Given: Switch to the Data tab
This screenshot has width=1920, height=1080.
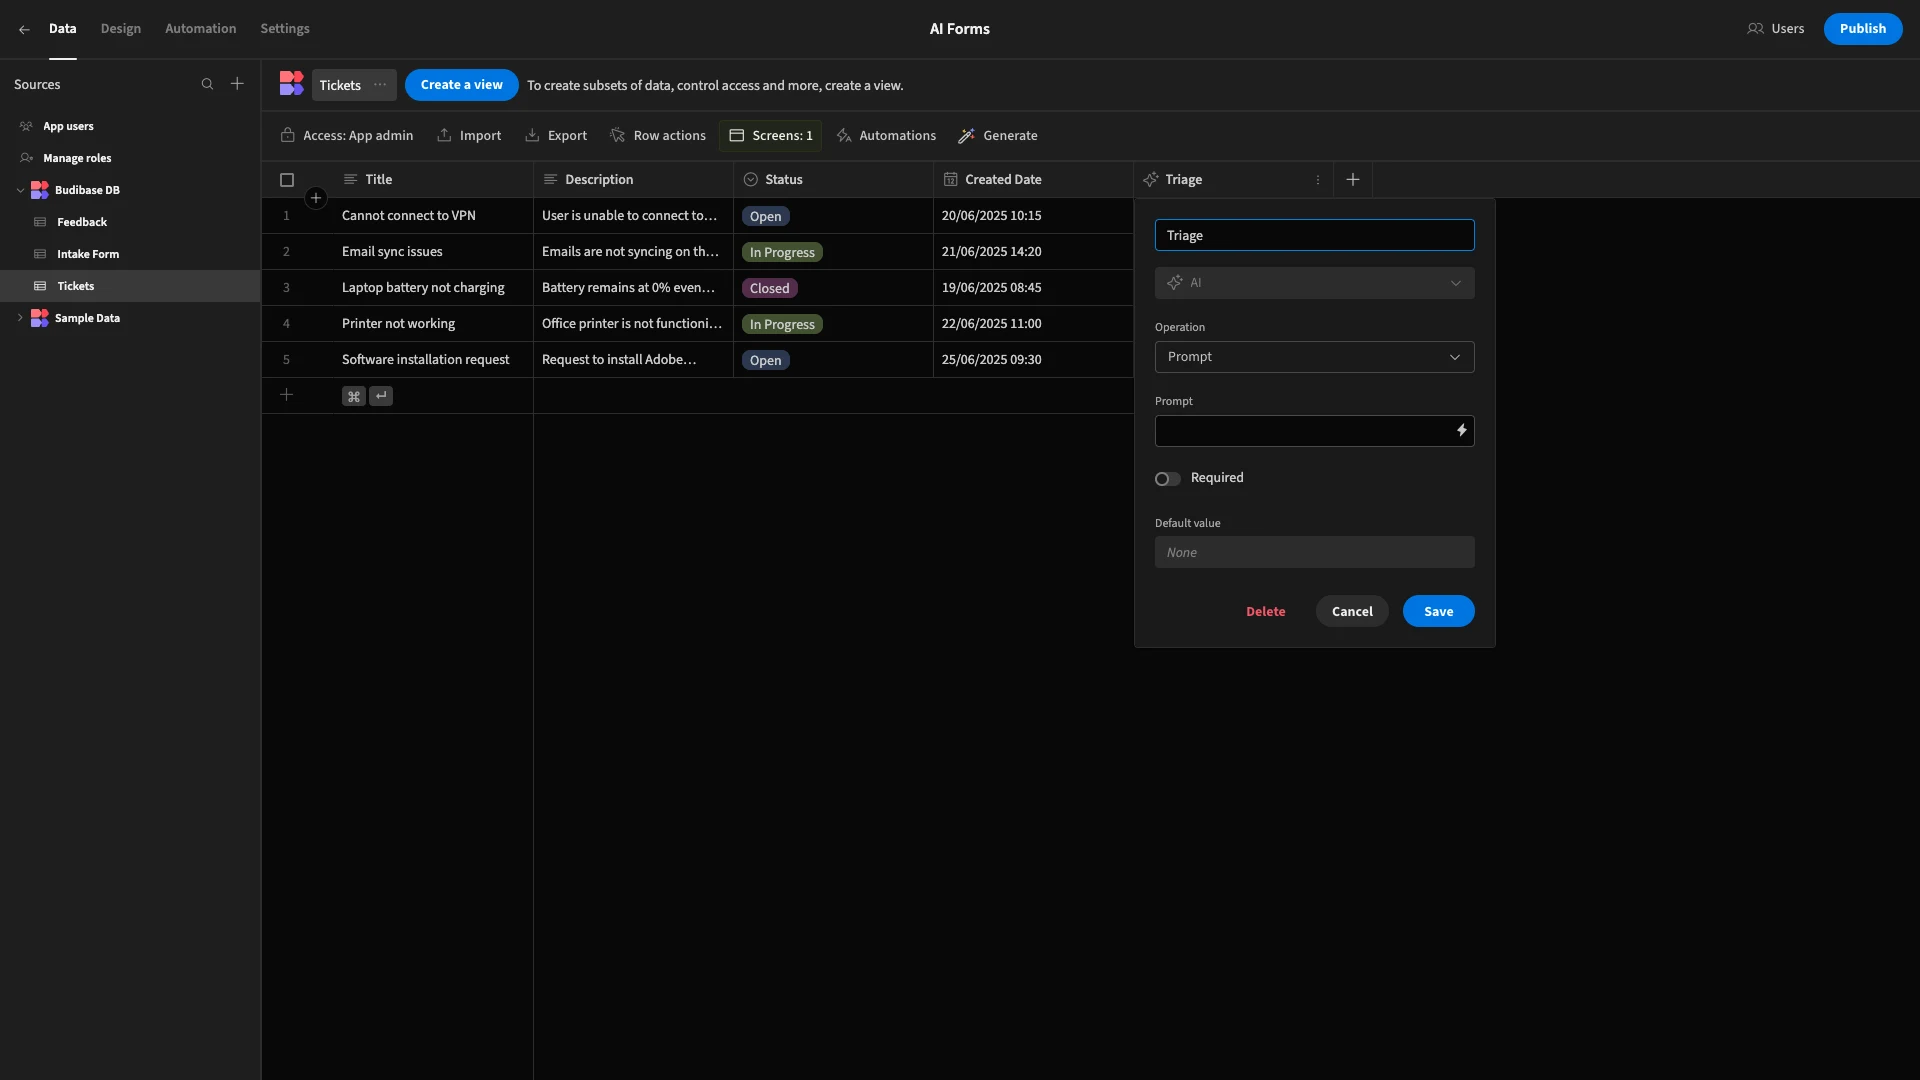Looking at the screenshot, I should [x=62, y=29].
